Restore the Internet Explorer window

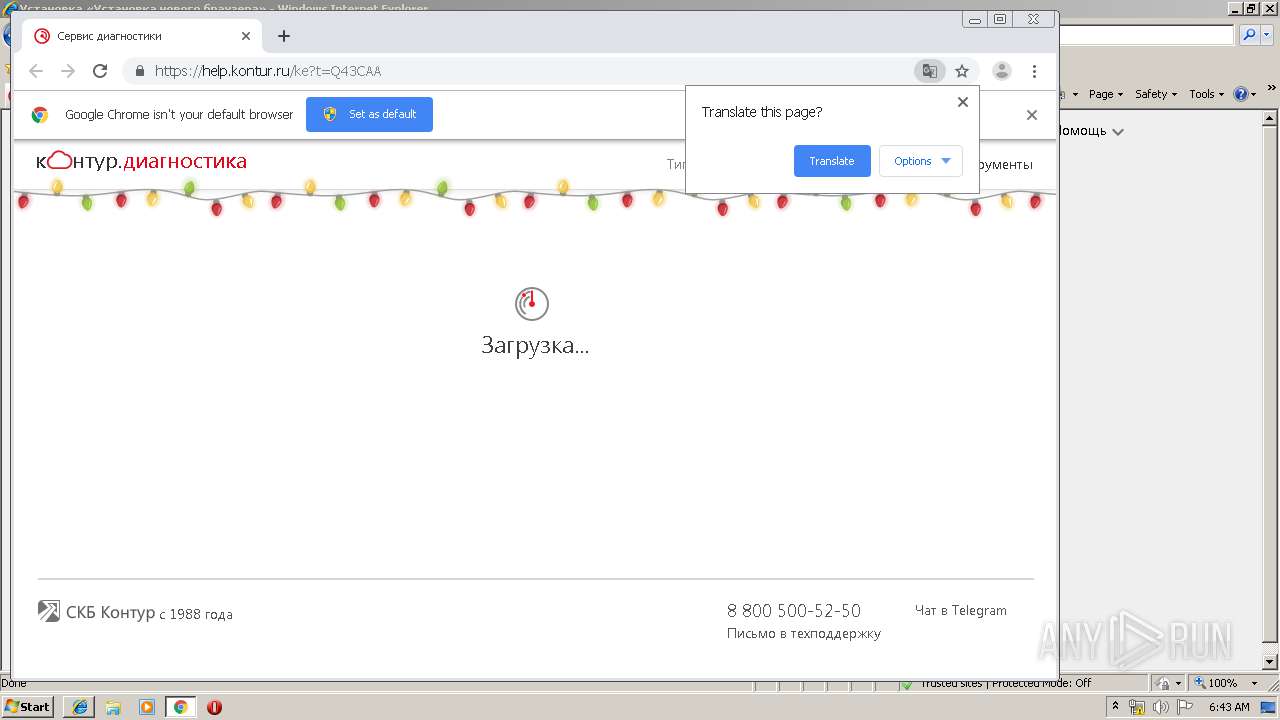(x=1250, y=8)
